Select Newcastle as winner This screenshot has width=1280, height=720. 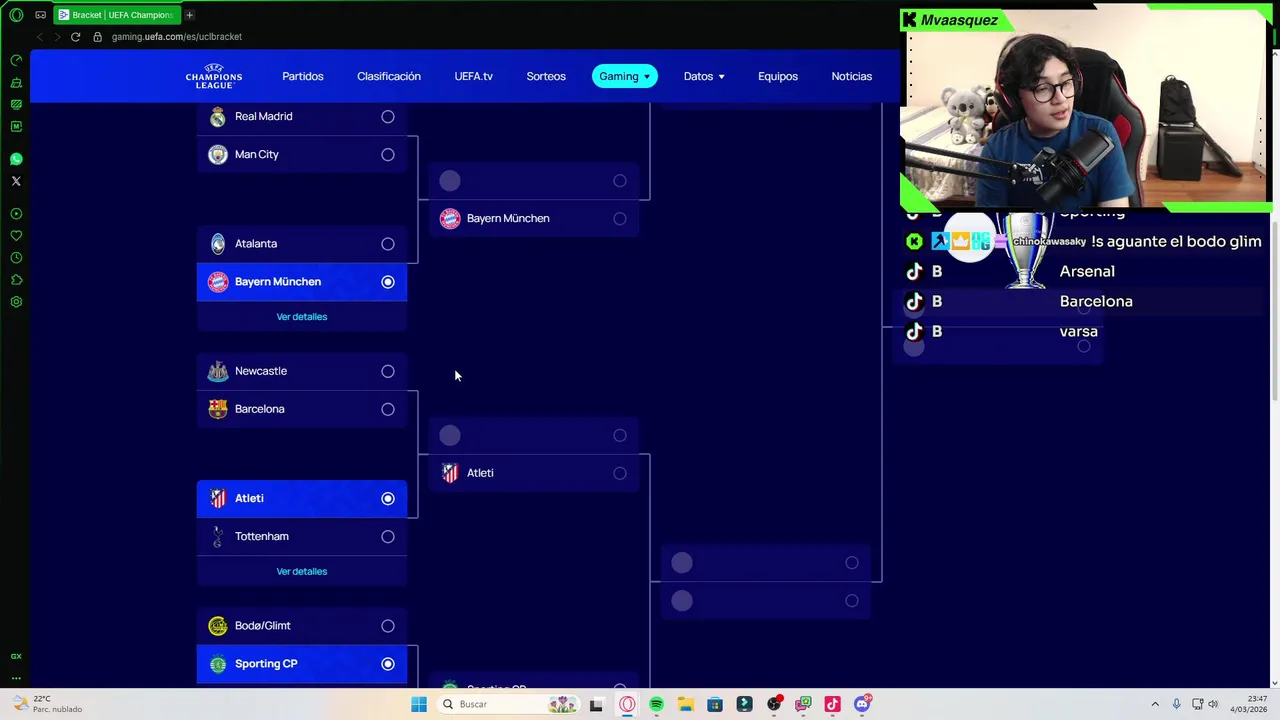[x=388, y=371]
